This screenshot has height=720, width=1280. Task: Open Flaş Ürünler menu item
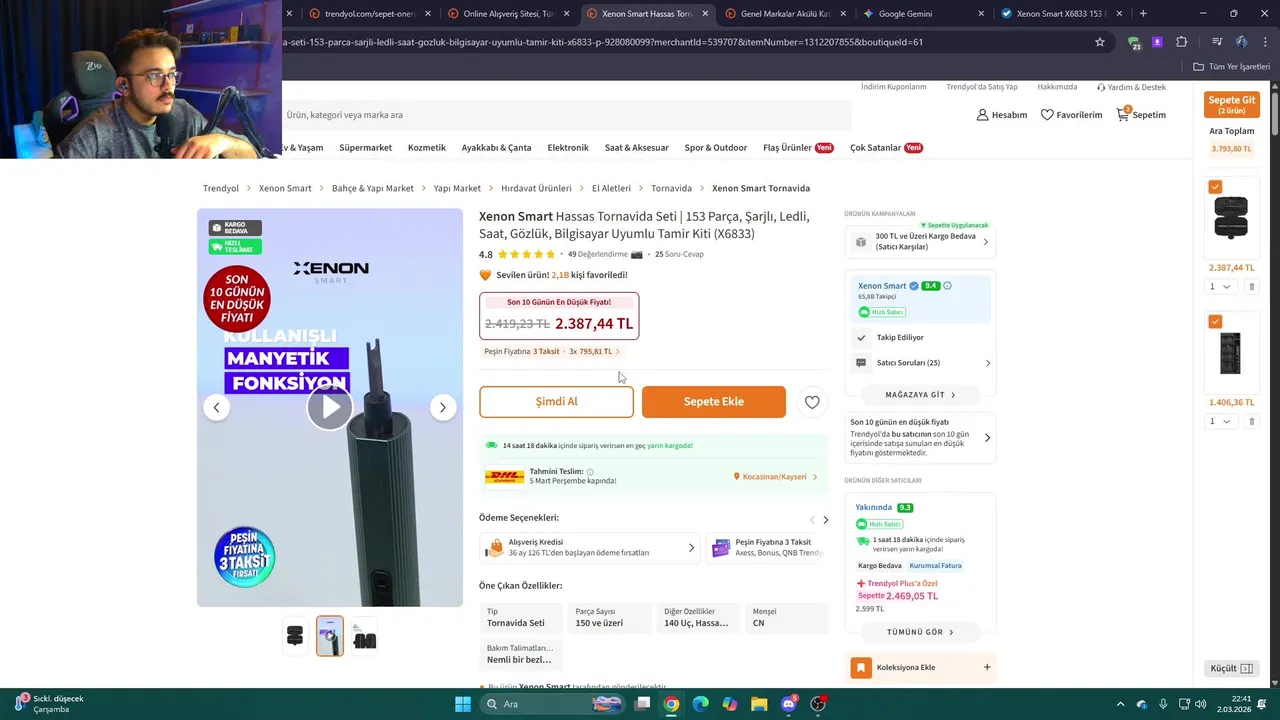click(798, 147)
